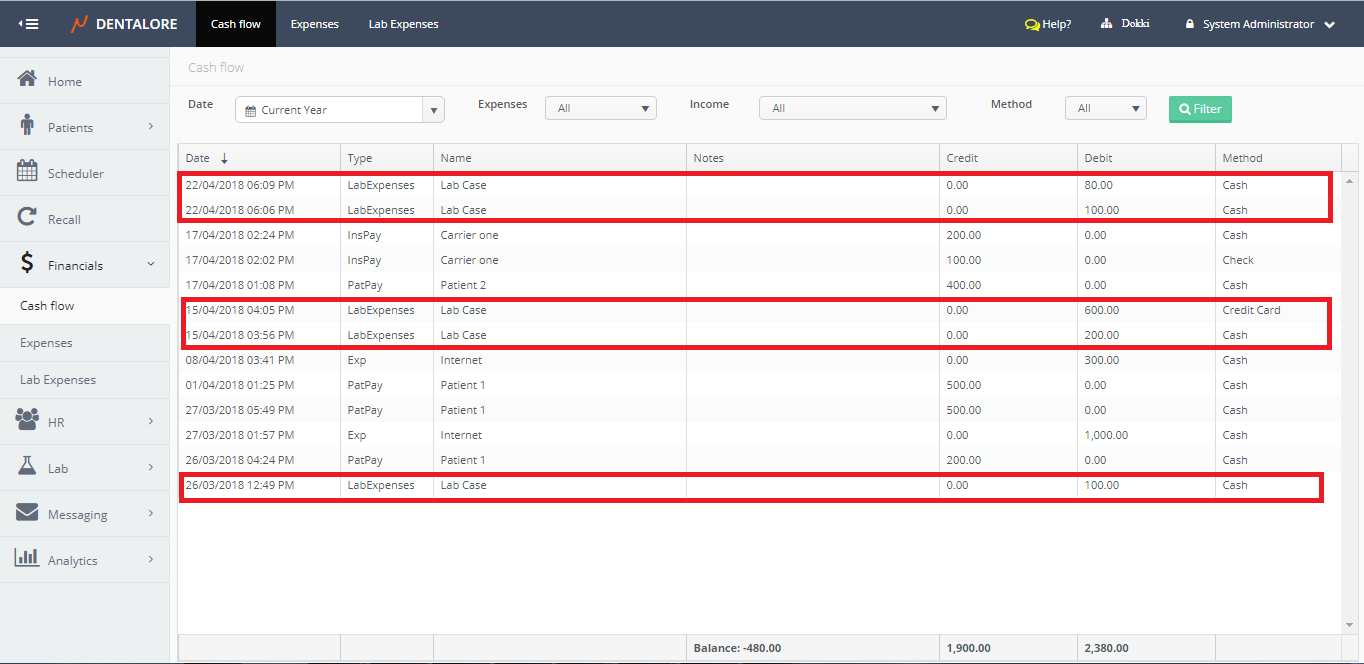Click the Lab flask icon
This screenshot has height=664, width=1364.
click(27, 467)
